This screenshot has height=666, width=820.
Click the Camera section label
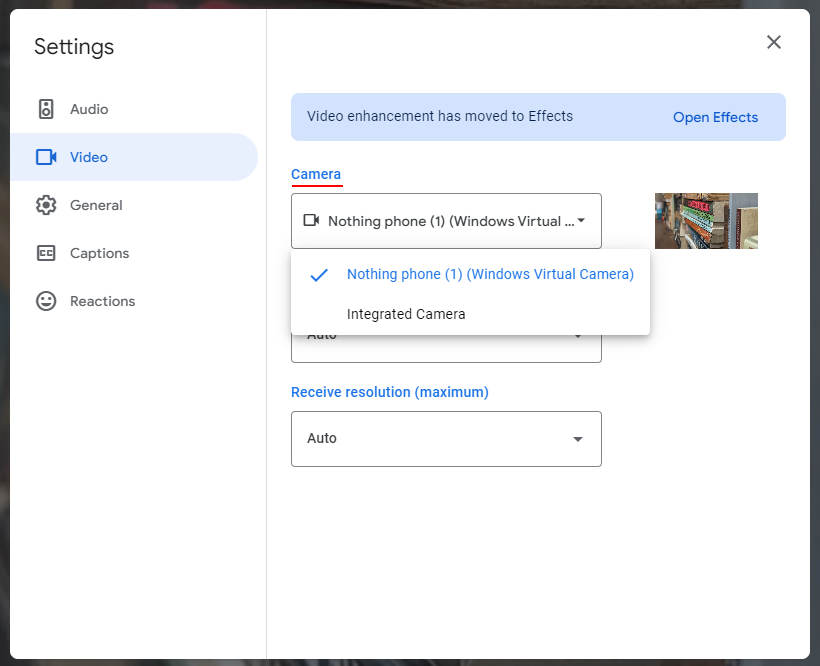point(316,174)
